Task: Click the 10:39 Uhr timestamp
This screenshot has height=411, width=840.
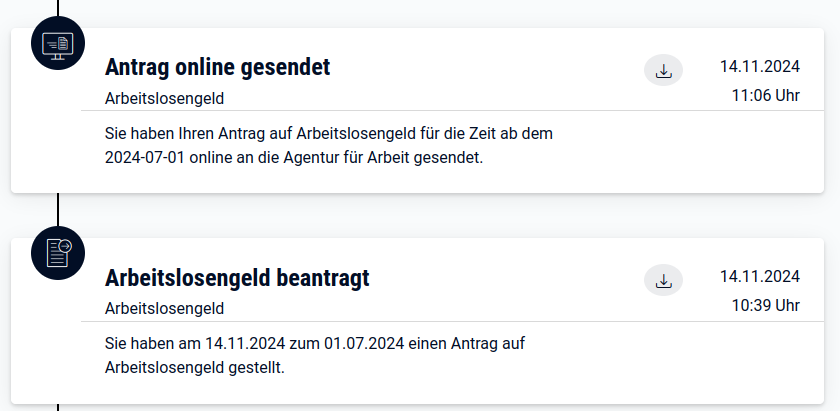Action: [x=766, y=305]
